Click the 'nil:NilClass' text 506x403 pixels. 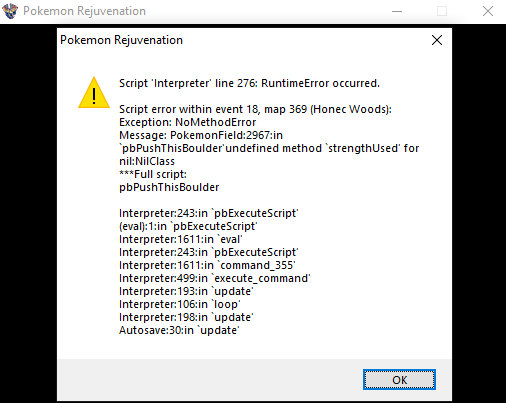147,161
